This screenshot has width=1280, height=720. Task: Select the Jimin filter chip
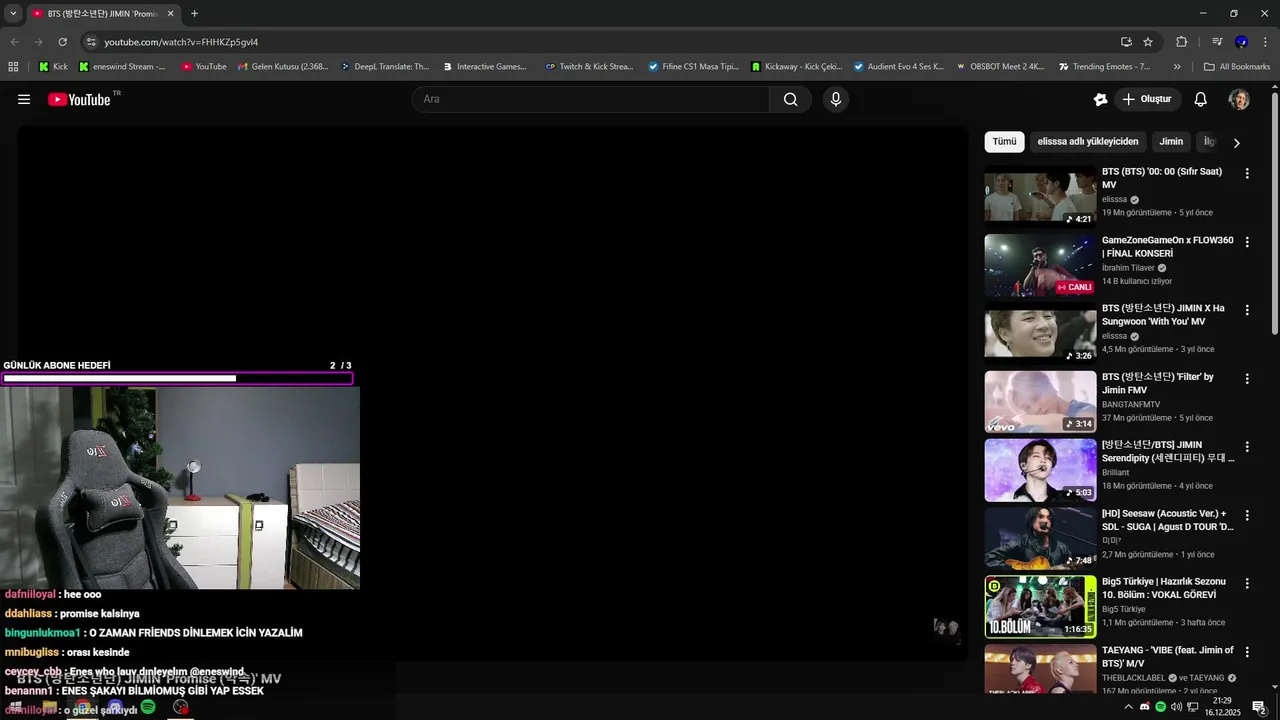(x=1171, y=142)
